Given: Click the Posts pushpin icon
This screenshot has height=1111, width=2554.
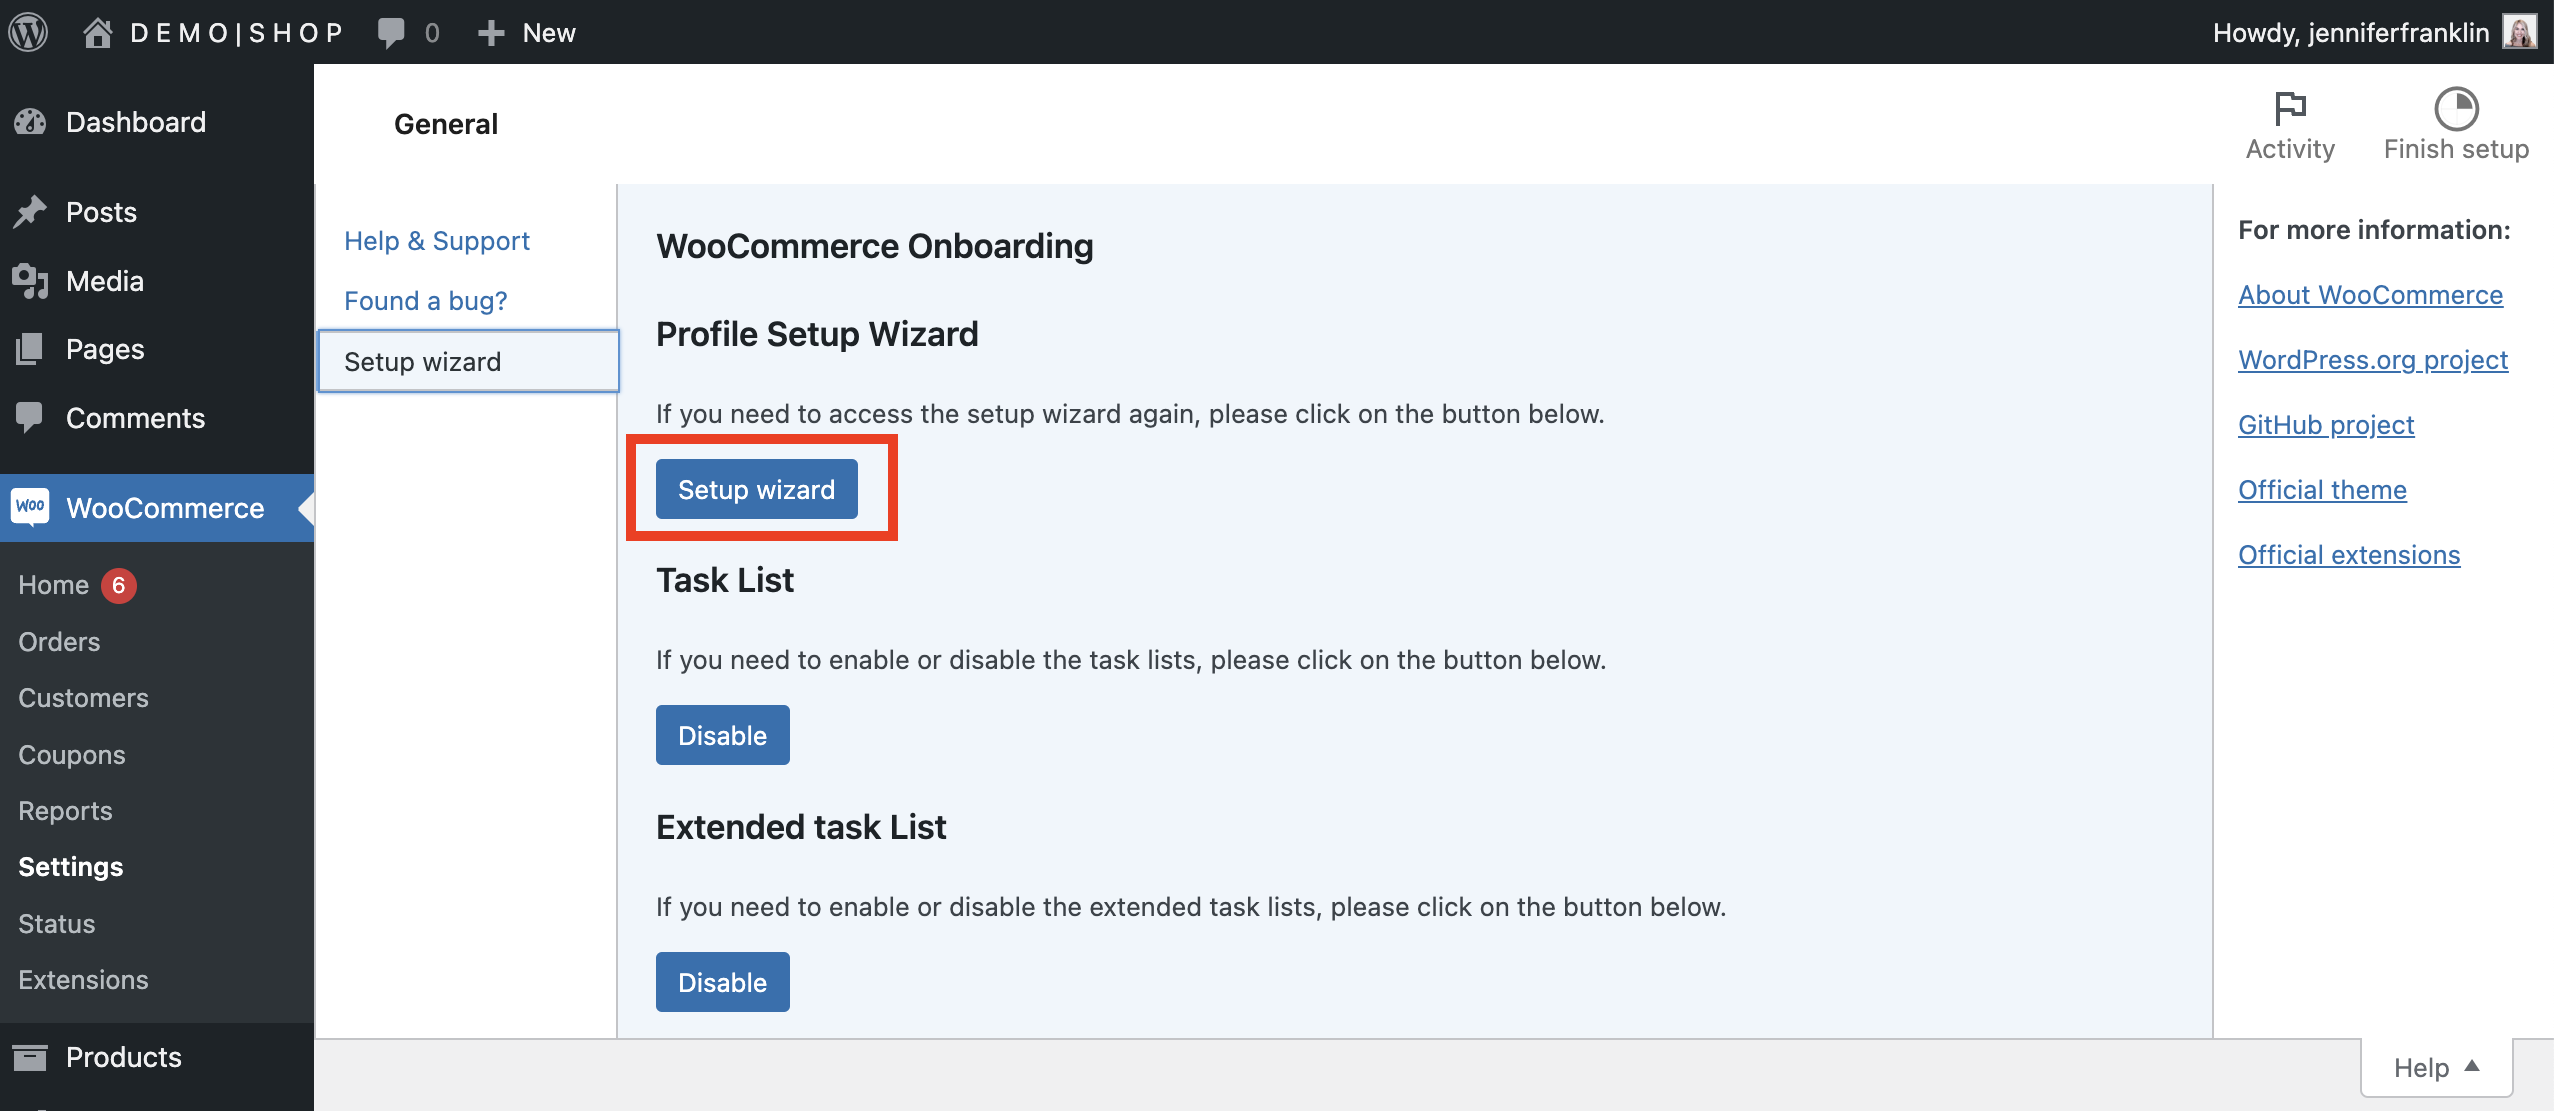Looking at the screenshot, I should coord(30,212).
